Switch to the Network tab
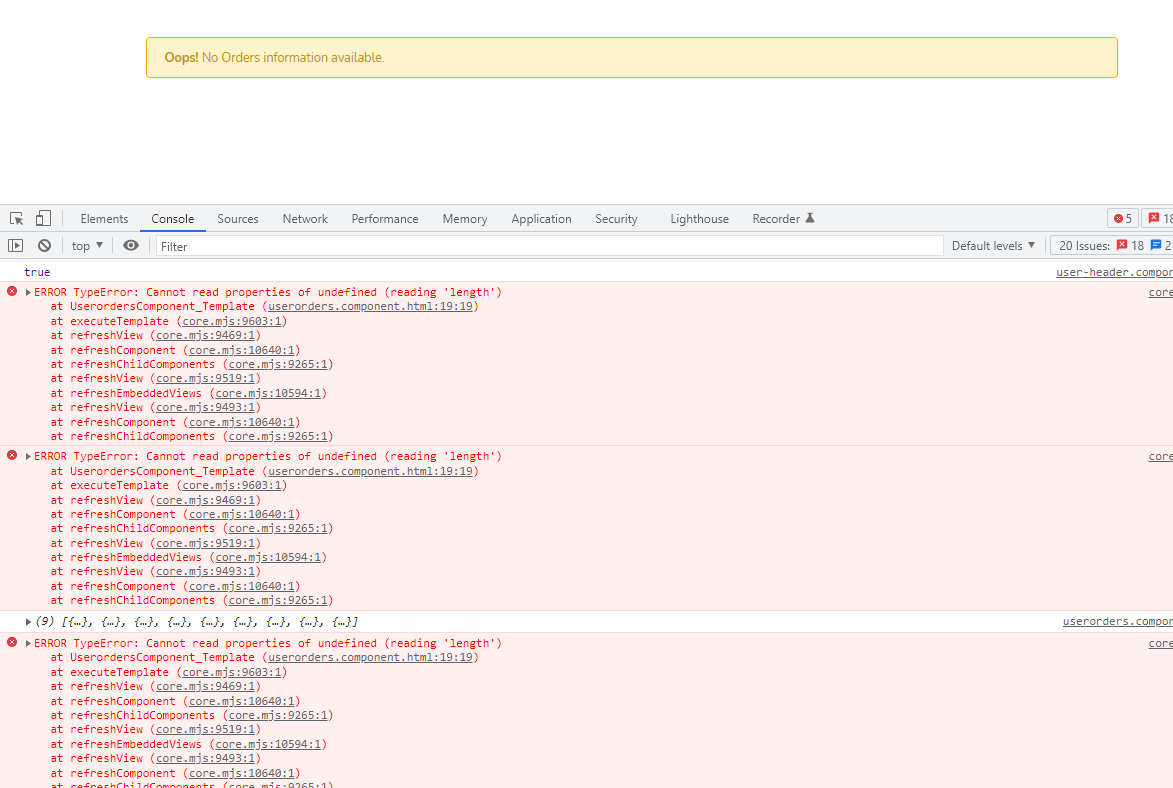 pyautogui.click(x=305, y=219)
